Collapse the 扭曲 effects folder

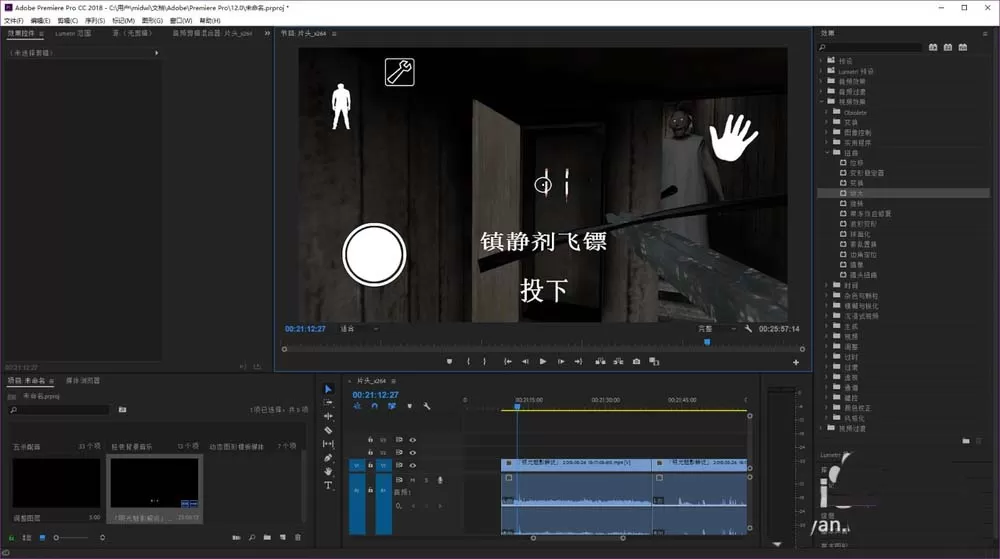[x=827, y=153]
